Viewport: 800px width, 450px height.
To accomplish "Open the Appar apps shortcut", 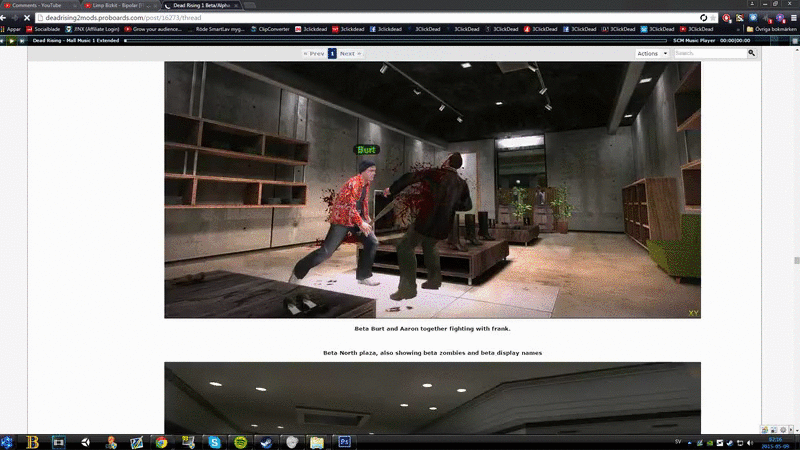I will coord(10,29).
